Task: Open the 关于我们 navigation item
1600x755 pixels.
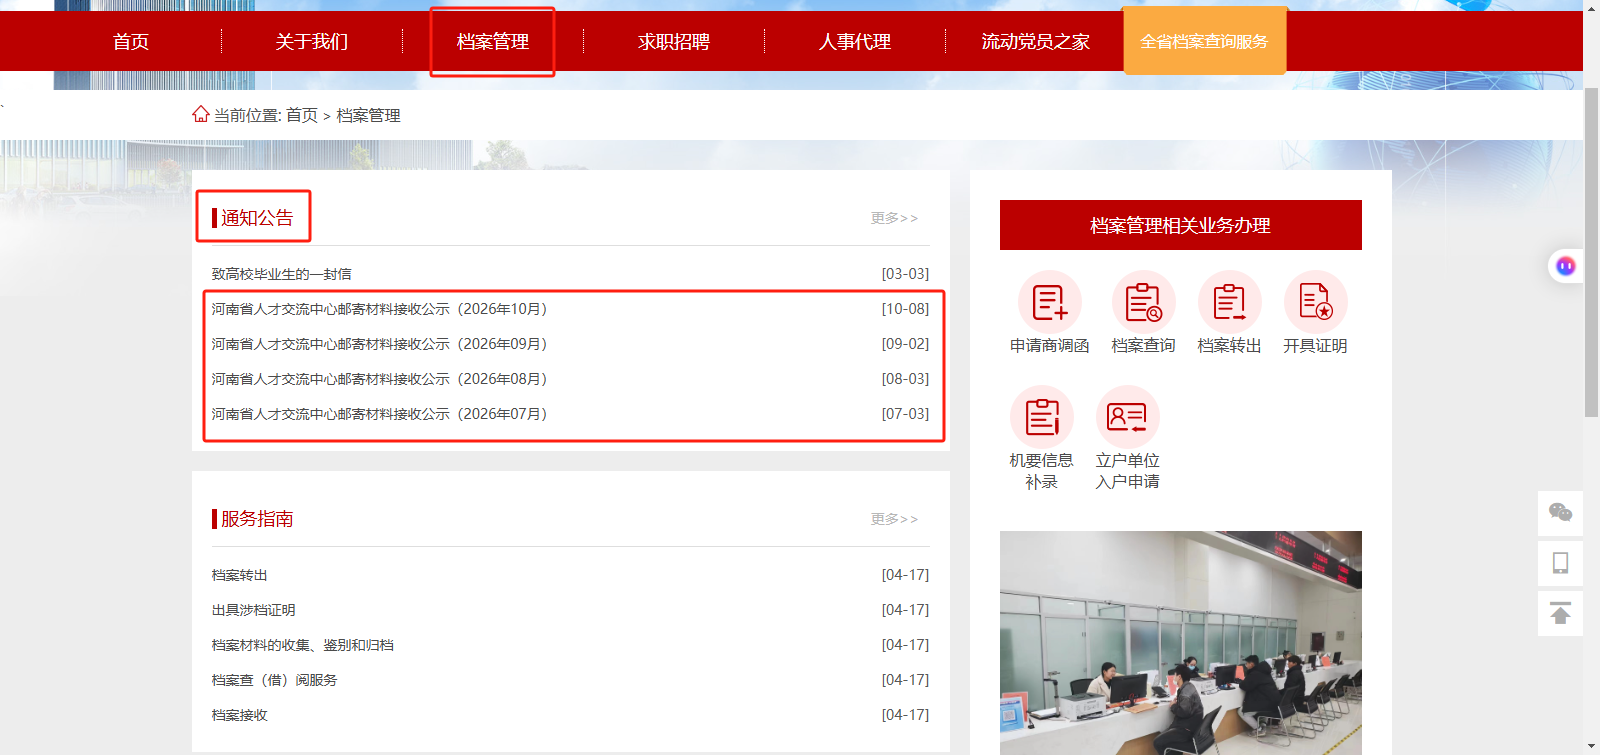Action: coord(312,42)
